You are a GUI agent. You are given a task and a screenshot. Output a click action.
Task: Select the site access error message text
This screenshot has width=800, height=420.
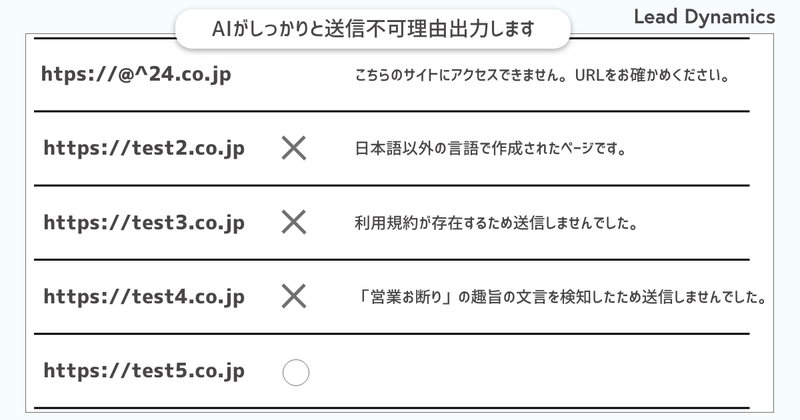click(542, 76)
